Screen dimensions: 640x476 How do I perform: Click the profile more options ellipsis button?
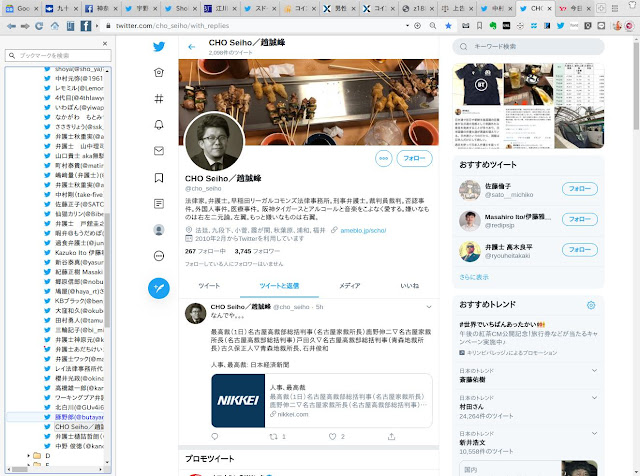pyautogui.click(x=384, y=158)
